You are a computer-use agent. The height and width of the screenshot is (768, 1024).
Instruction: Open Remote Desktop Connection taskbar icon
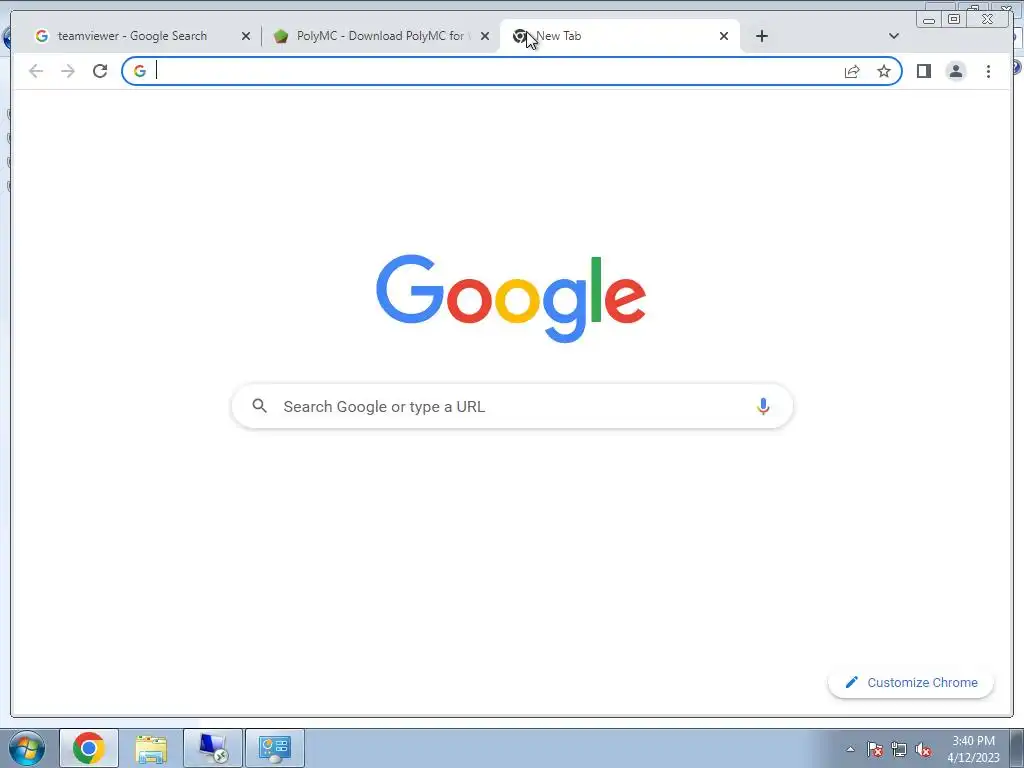coord(213,748)
